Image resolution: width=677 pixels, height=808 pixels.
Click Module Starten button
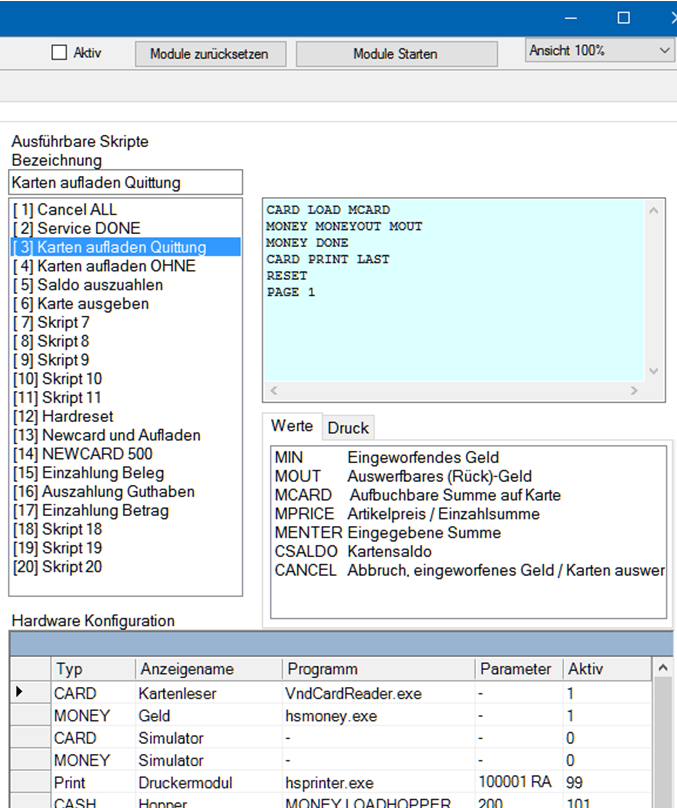tap(396, 54)
